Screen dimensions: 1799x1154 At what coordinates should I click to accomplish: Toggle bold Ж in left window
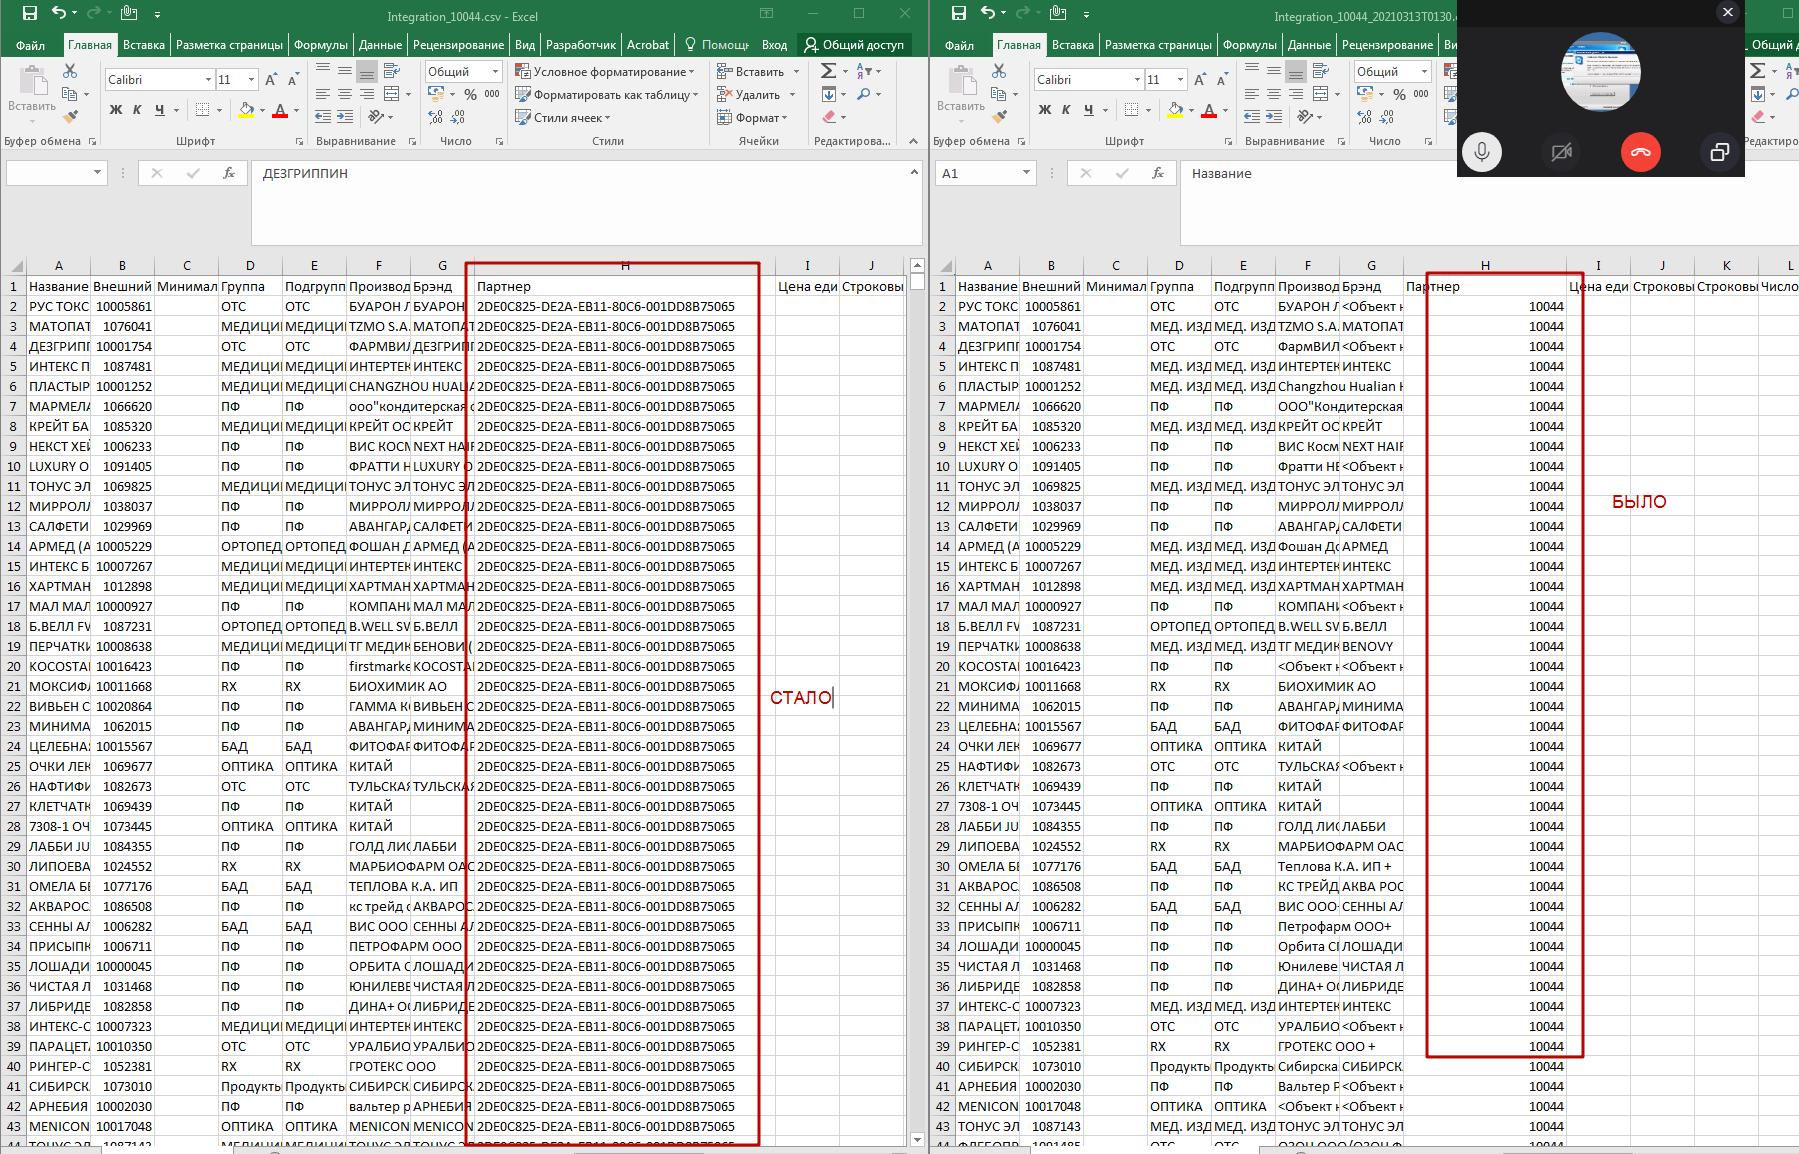click(x=116, y=110)
